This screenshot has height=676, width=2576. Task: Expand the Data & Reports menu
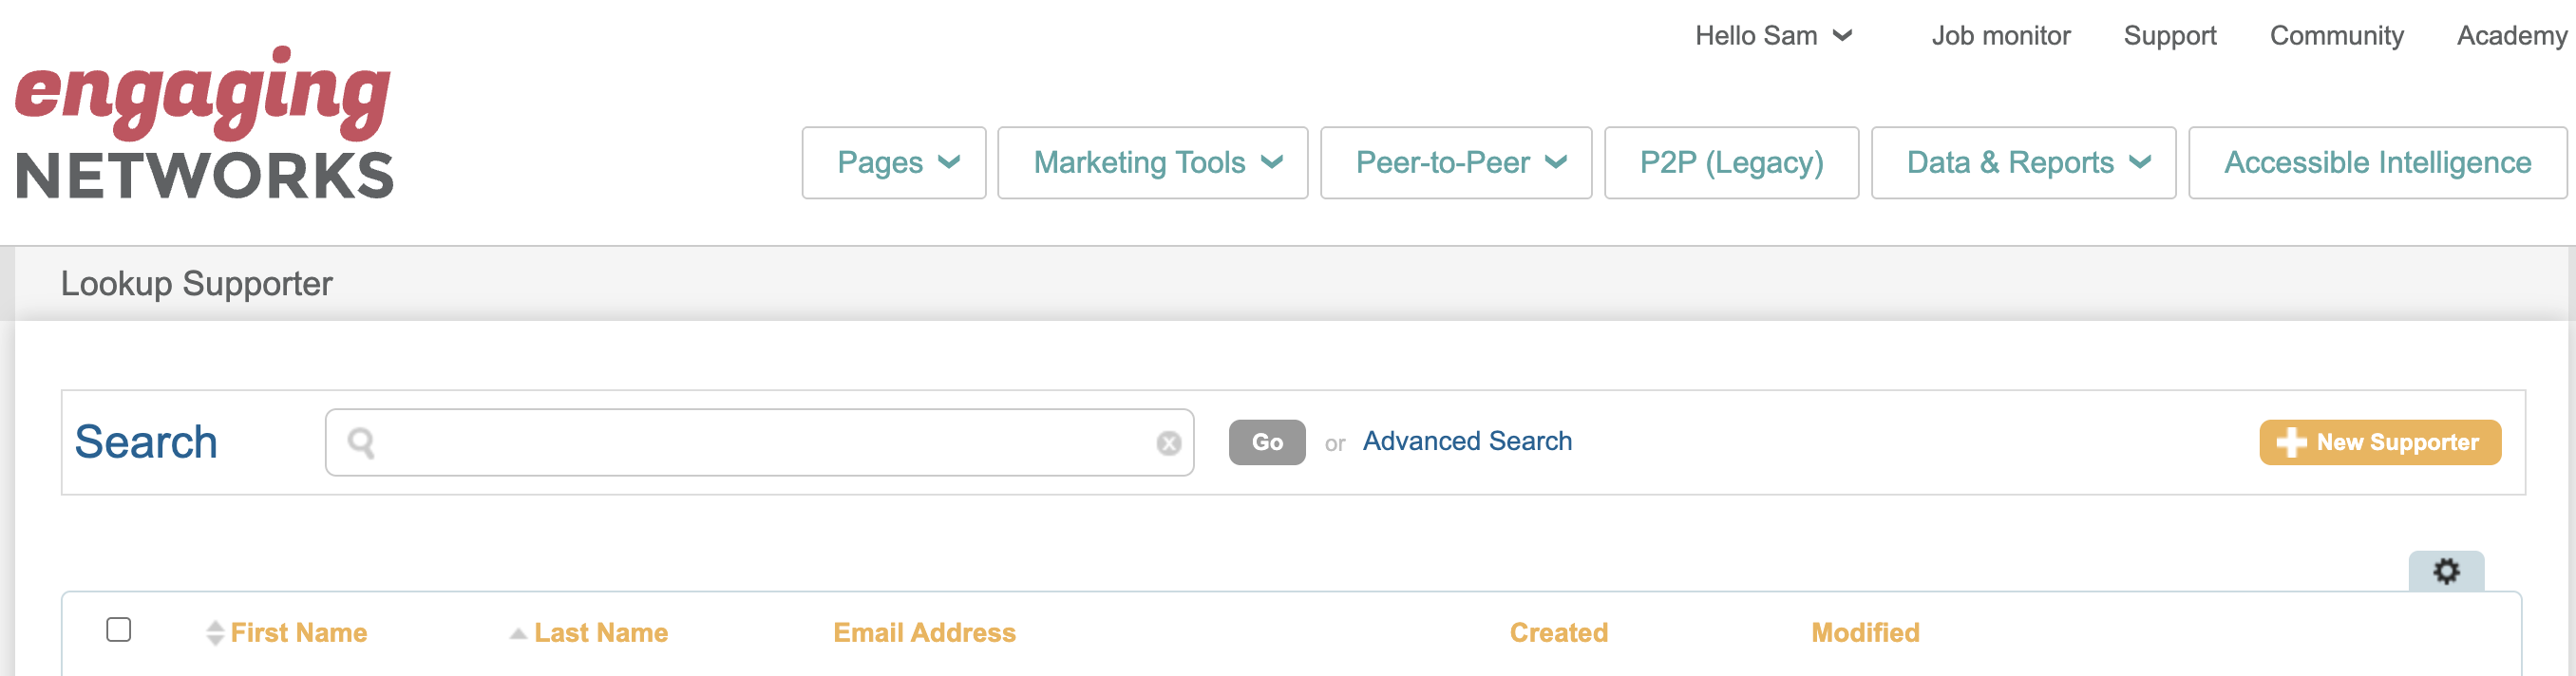pyautogui.click(x=2022, y=163)
